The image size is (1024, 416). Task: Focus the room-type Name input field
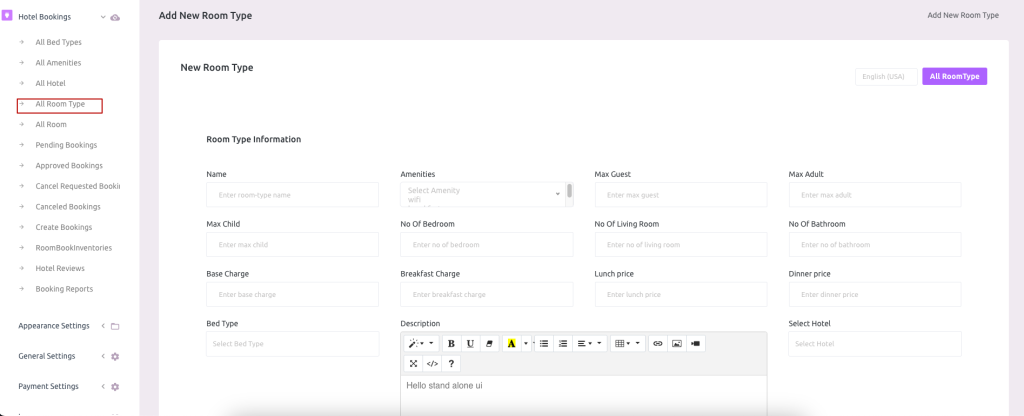293,195
